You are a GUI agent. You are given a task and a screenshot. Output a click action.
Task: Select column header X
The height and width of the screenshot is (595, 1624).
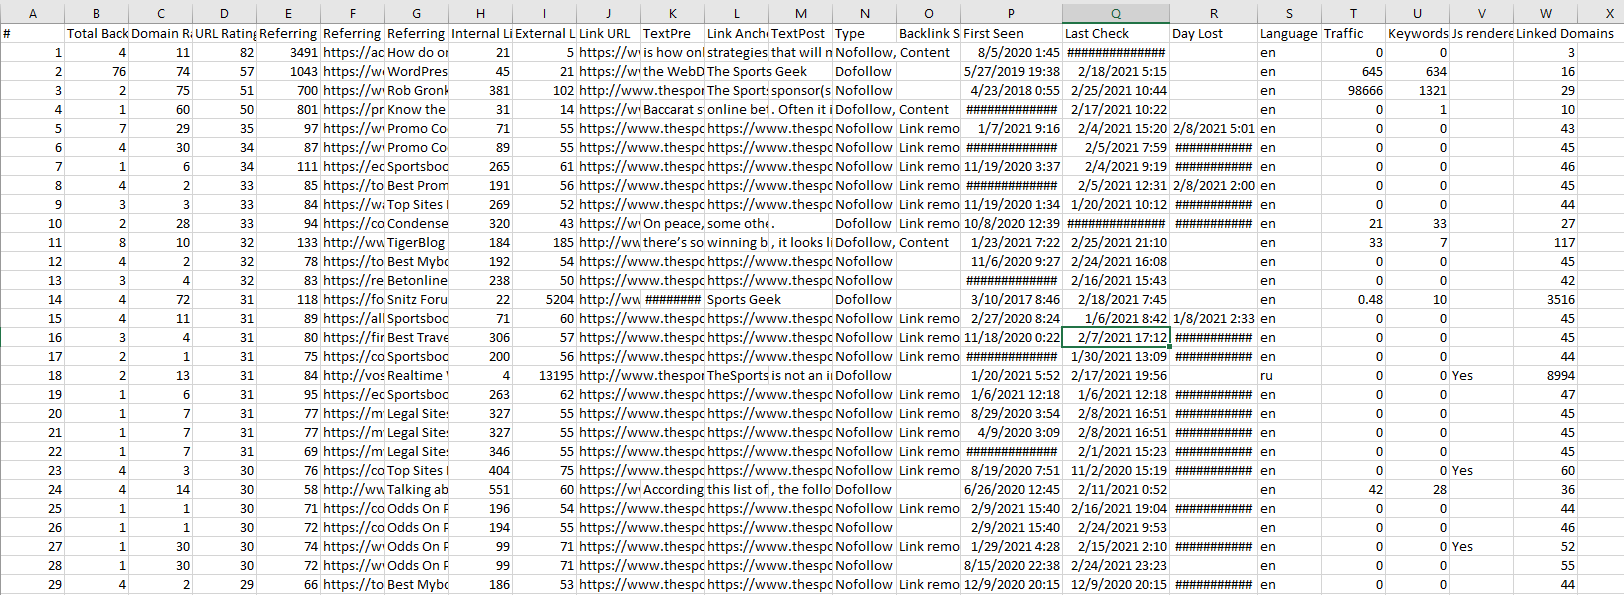point(1609,13)
